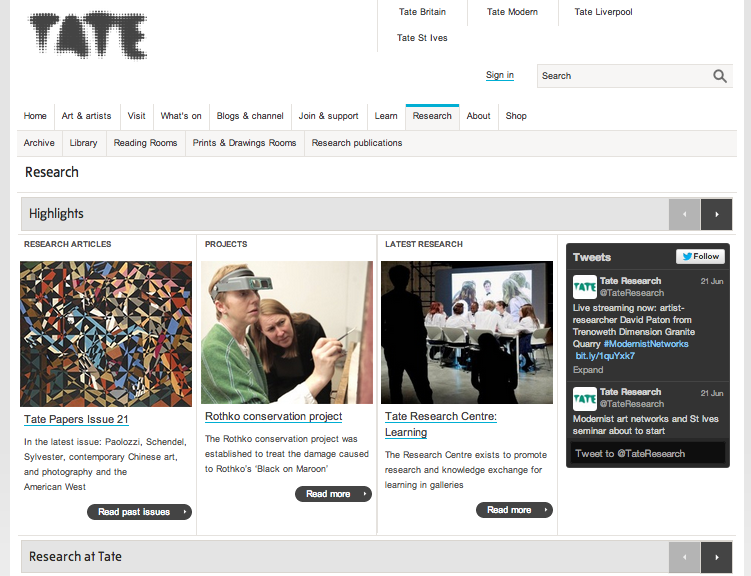
Task: Click the Research page title
Action: point(52,172)
